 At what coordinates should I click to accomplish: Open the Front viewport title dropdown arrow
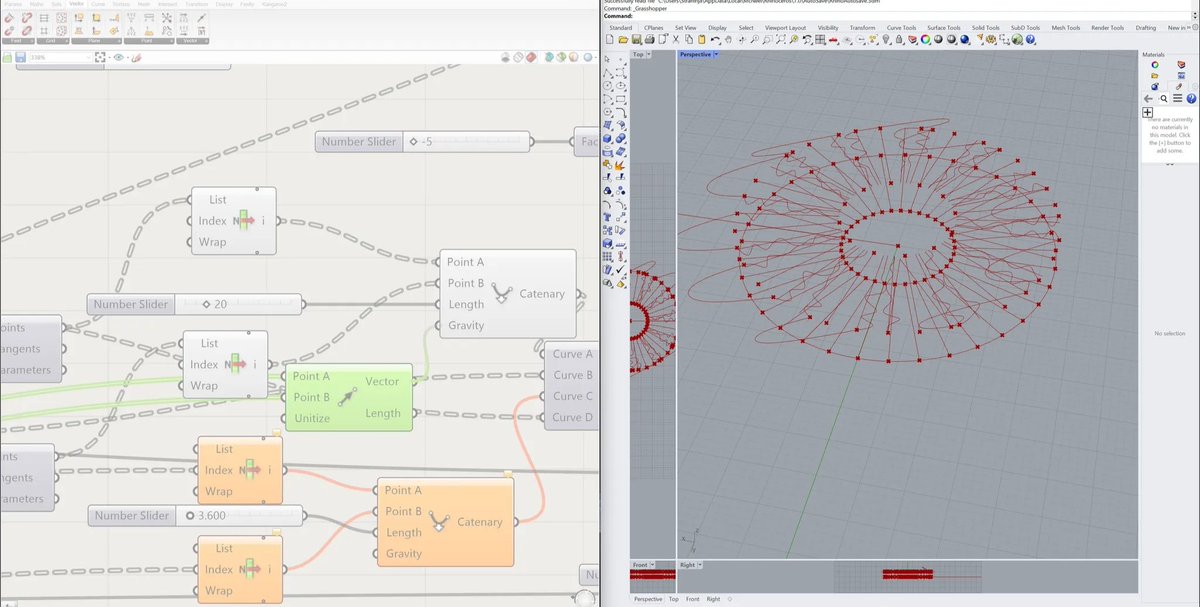[x=653, y=565]
